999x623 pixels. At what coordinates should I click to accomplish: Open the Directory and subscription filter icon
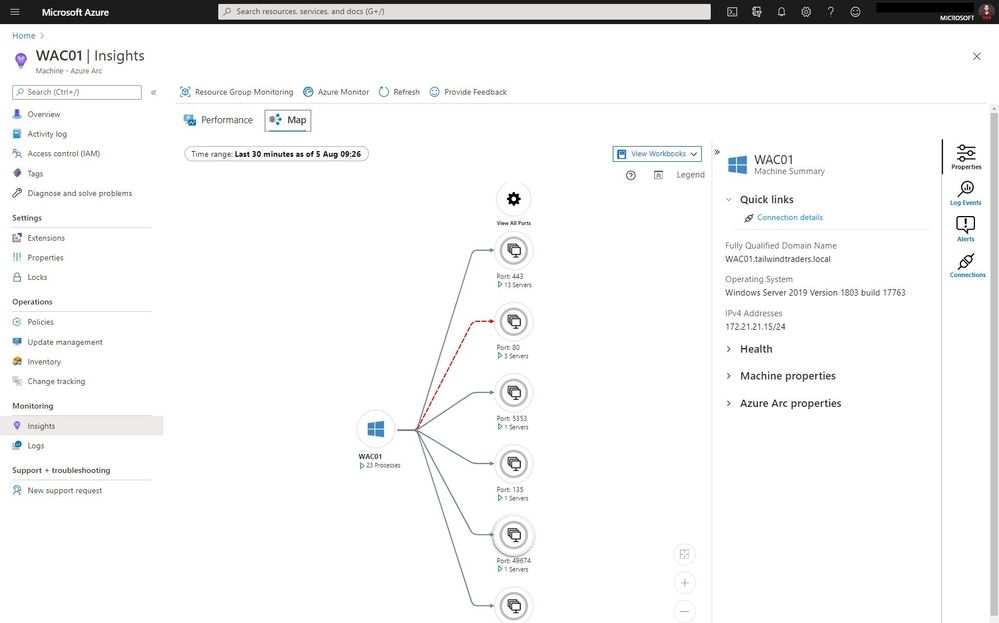pos(757,11)
